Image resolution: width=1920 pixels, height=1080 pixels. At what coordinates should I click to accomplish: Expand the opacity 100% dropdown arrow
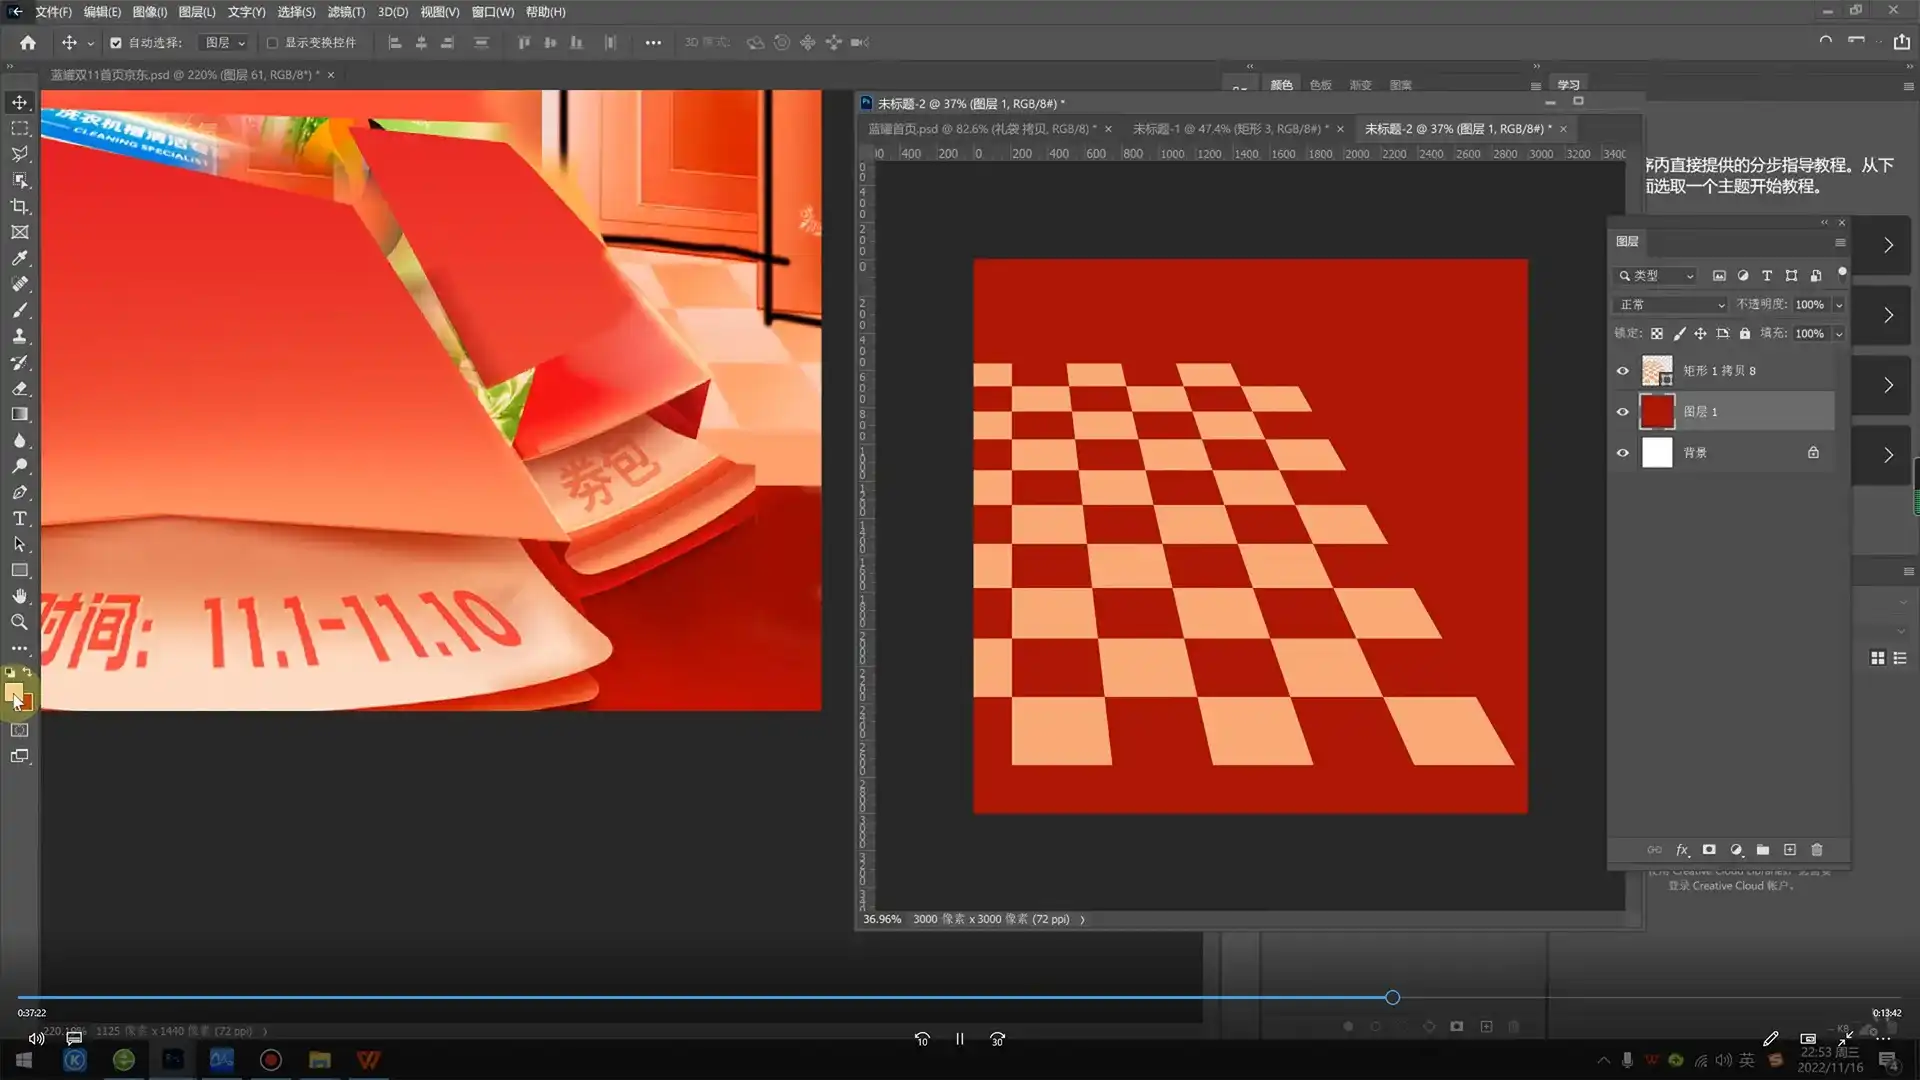(x=1838, y=304)
